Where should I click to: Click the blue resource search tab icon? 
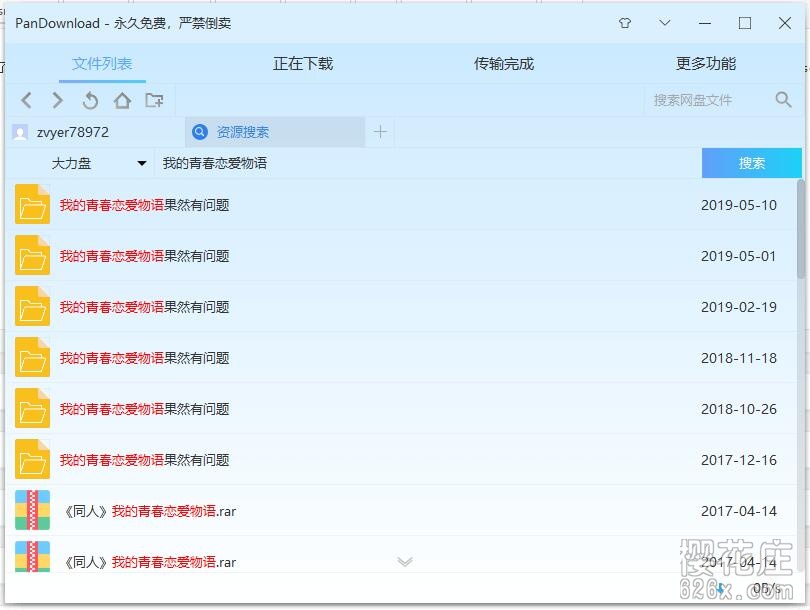(200, 132)
